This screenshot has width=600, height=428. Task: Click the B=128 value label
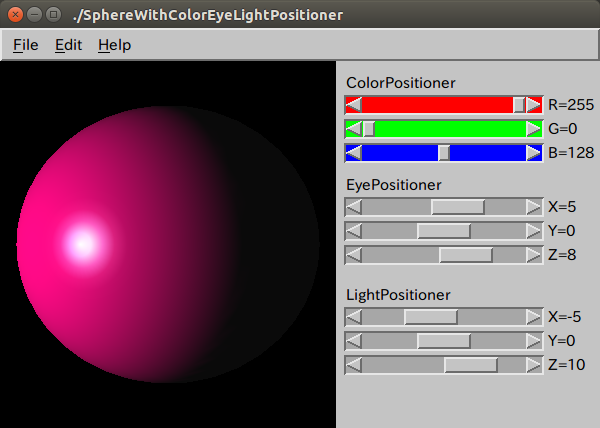tap(571, 153)
